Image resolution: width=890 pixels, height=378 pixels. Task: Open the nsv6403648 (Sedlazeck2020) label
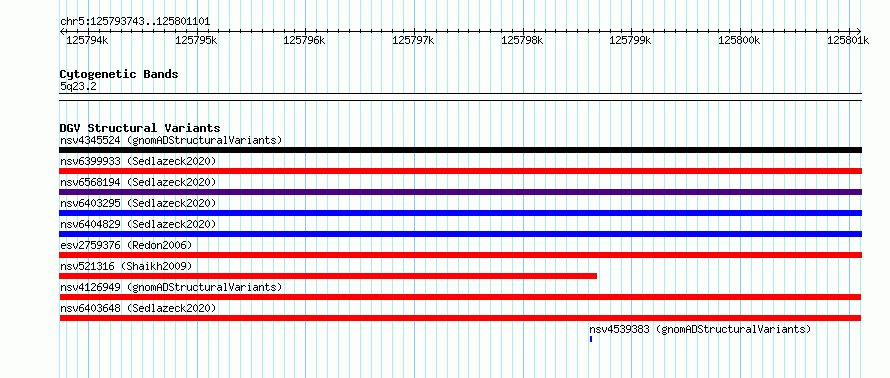[138, 308]
